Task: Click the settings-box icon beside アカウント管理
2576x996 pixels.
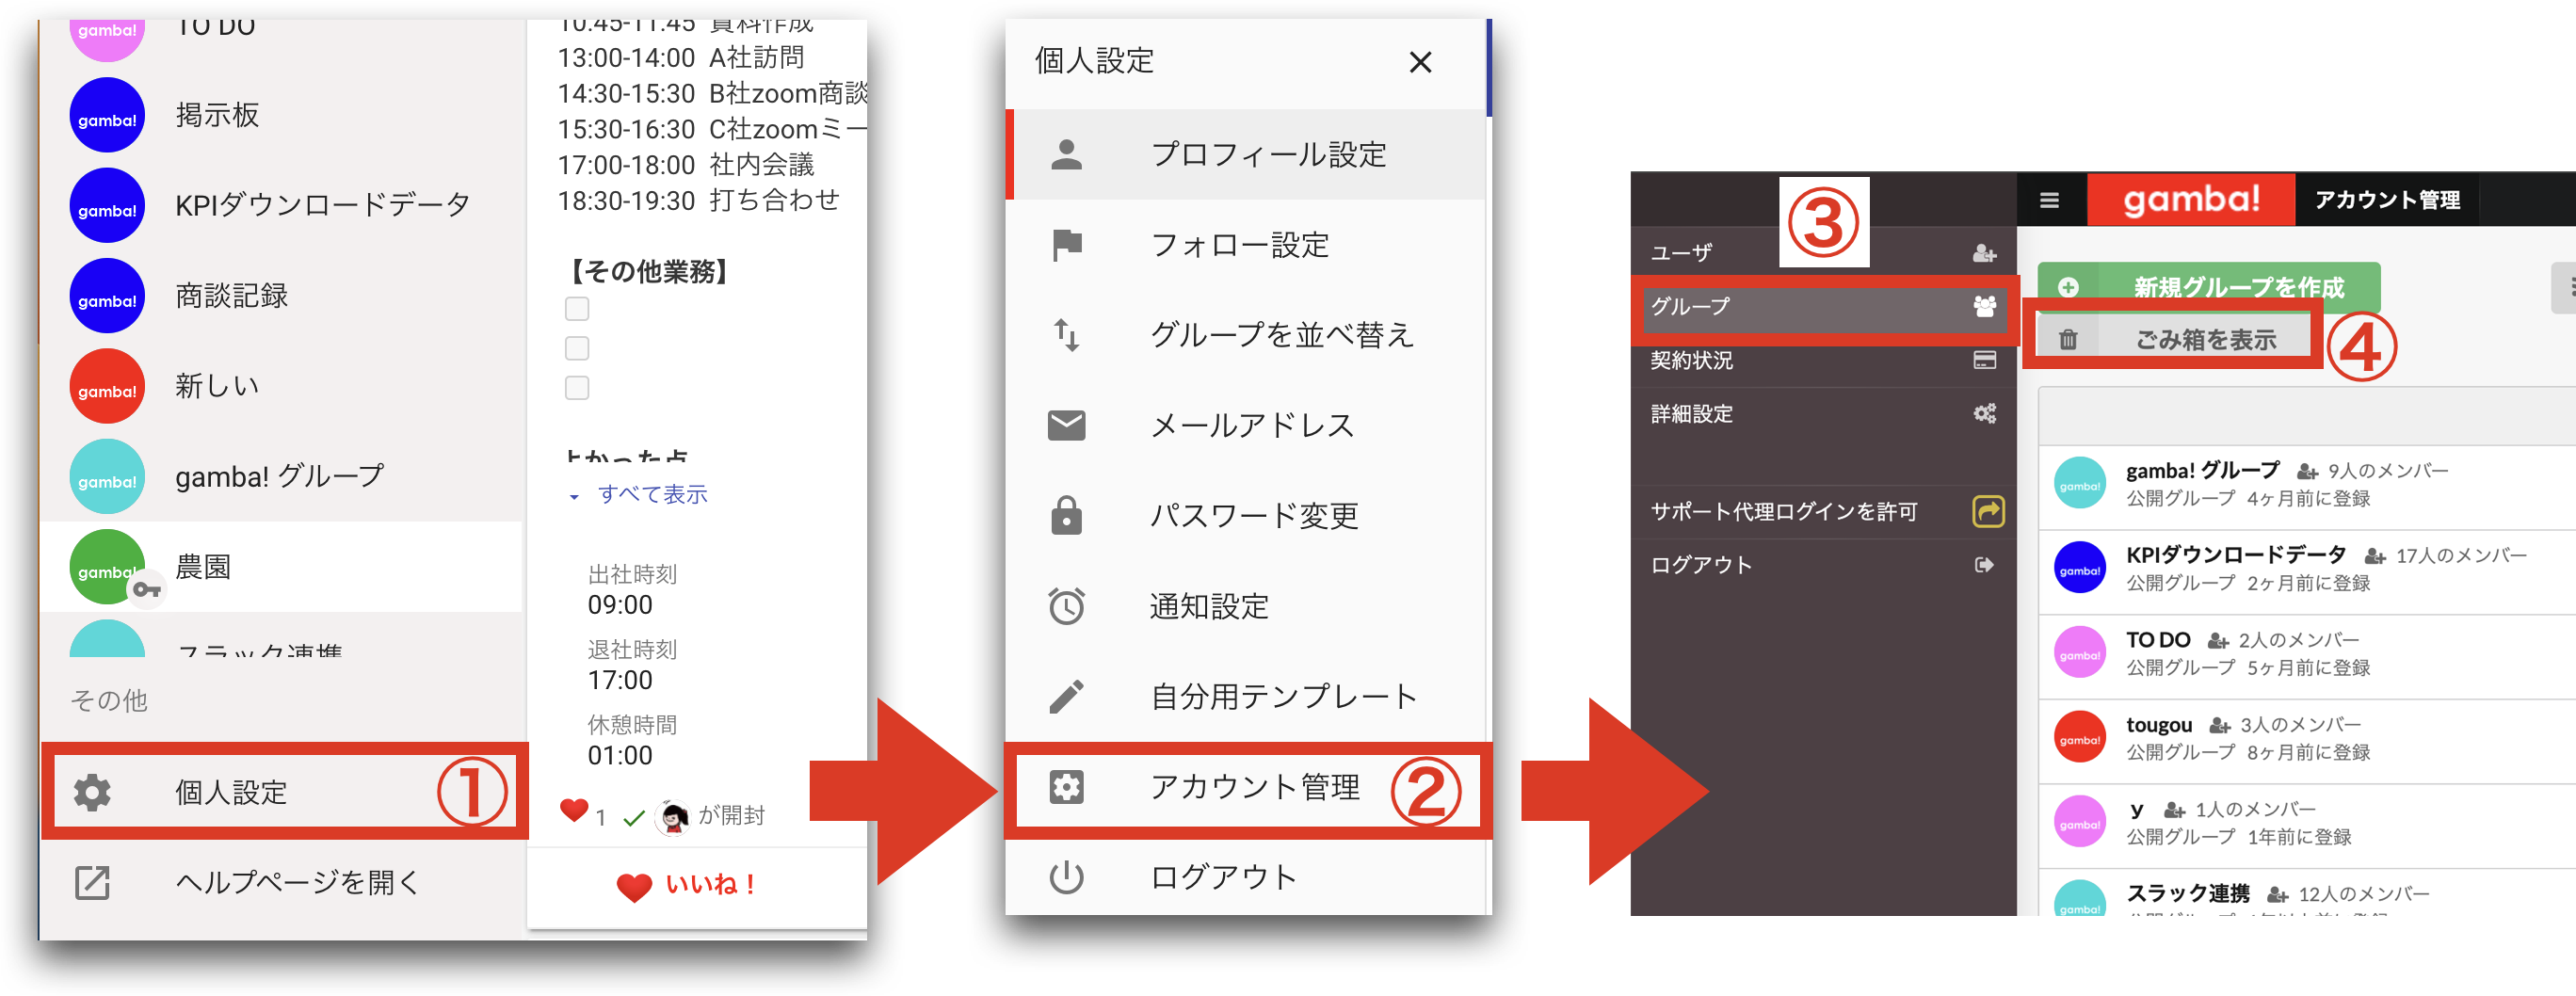Action: 1066,788
